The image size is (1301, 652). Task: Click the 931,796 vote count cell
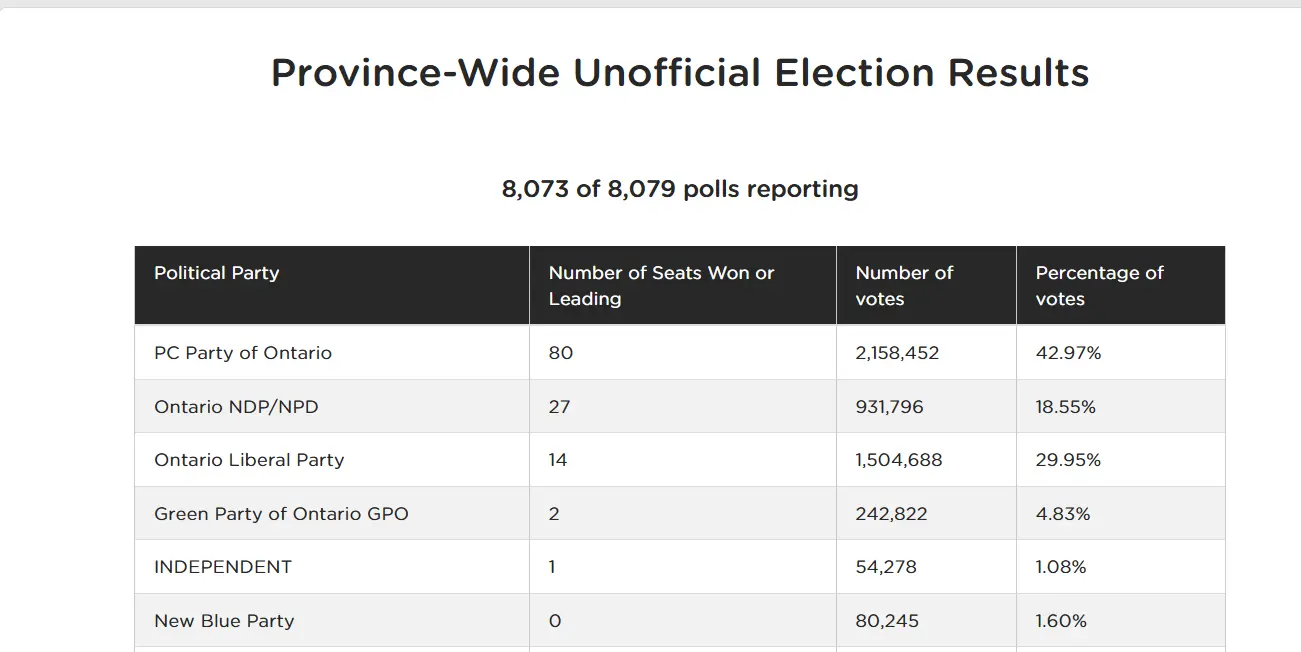click(889, 407)
